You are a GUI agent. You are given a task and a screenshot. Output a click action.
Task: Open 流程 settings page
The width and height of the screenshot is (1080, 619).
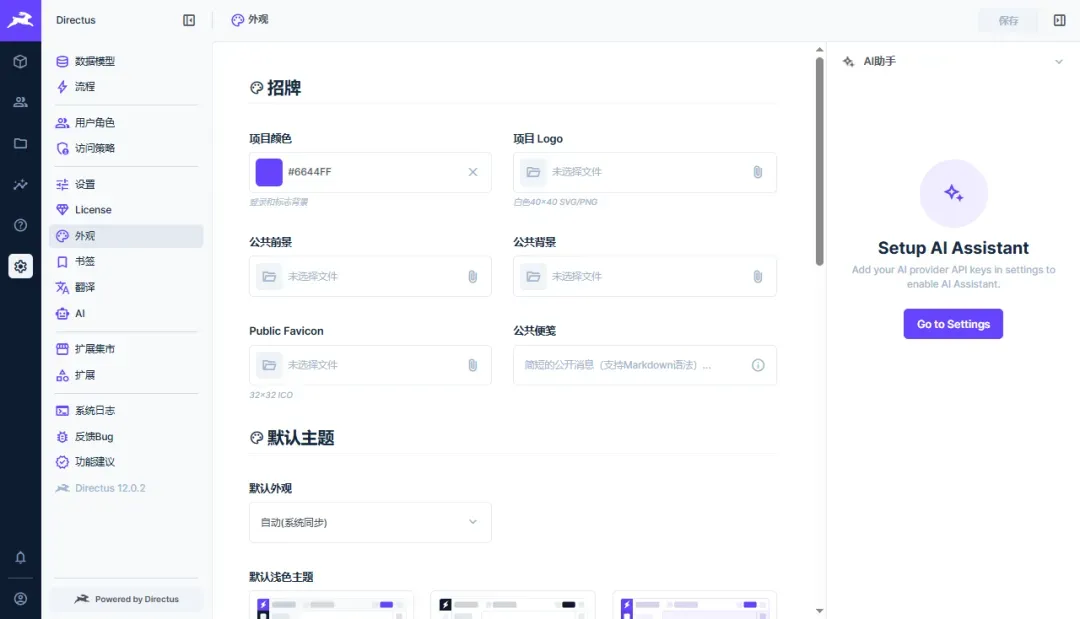pos(126,87)
